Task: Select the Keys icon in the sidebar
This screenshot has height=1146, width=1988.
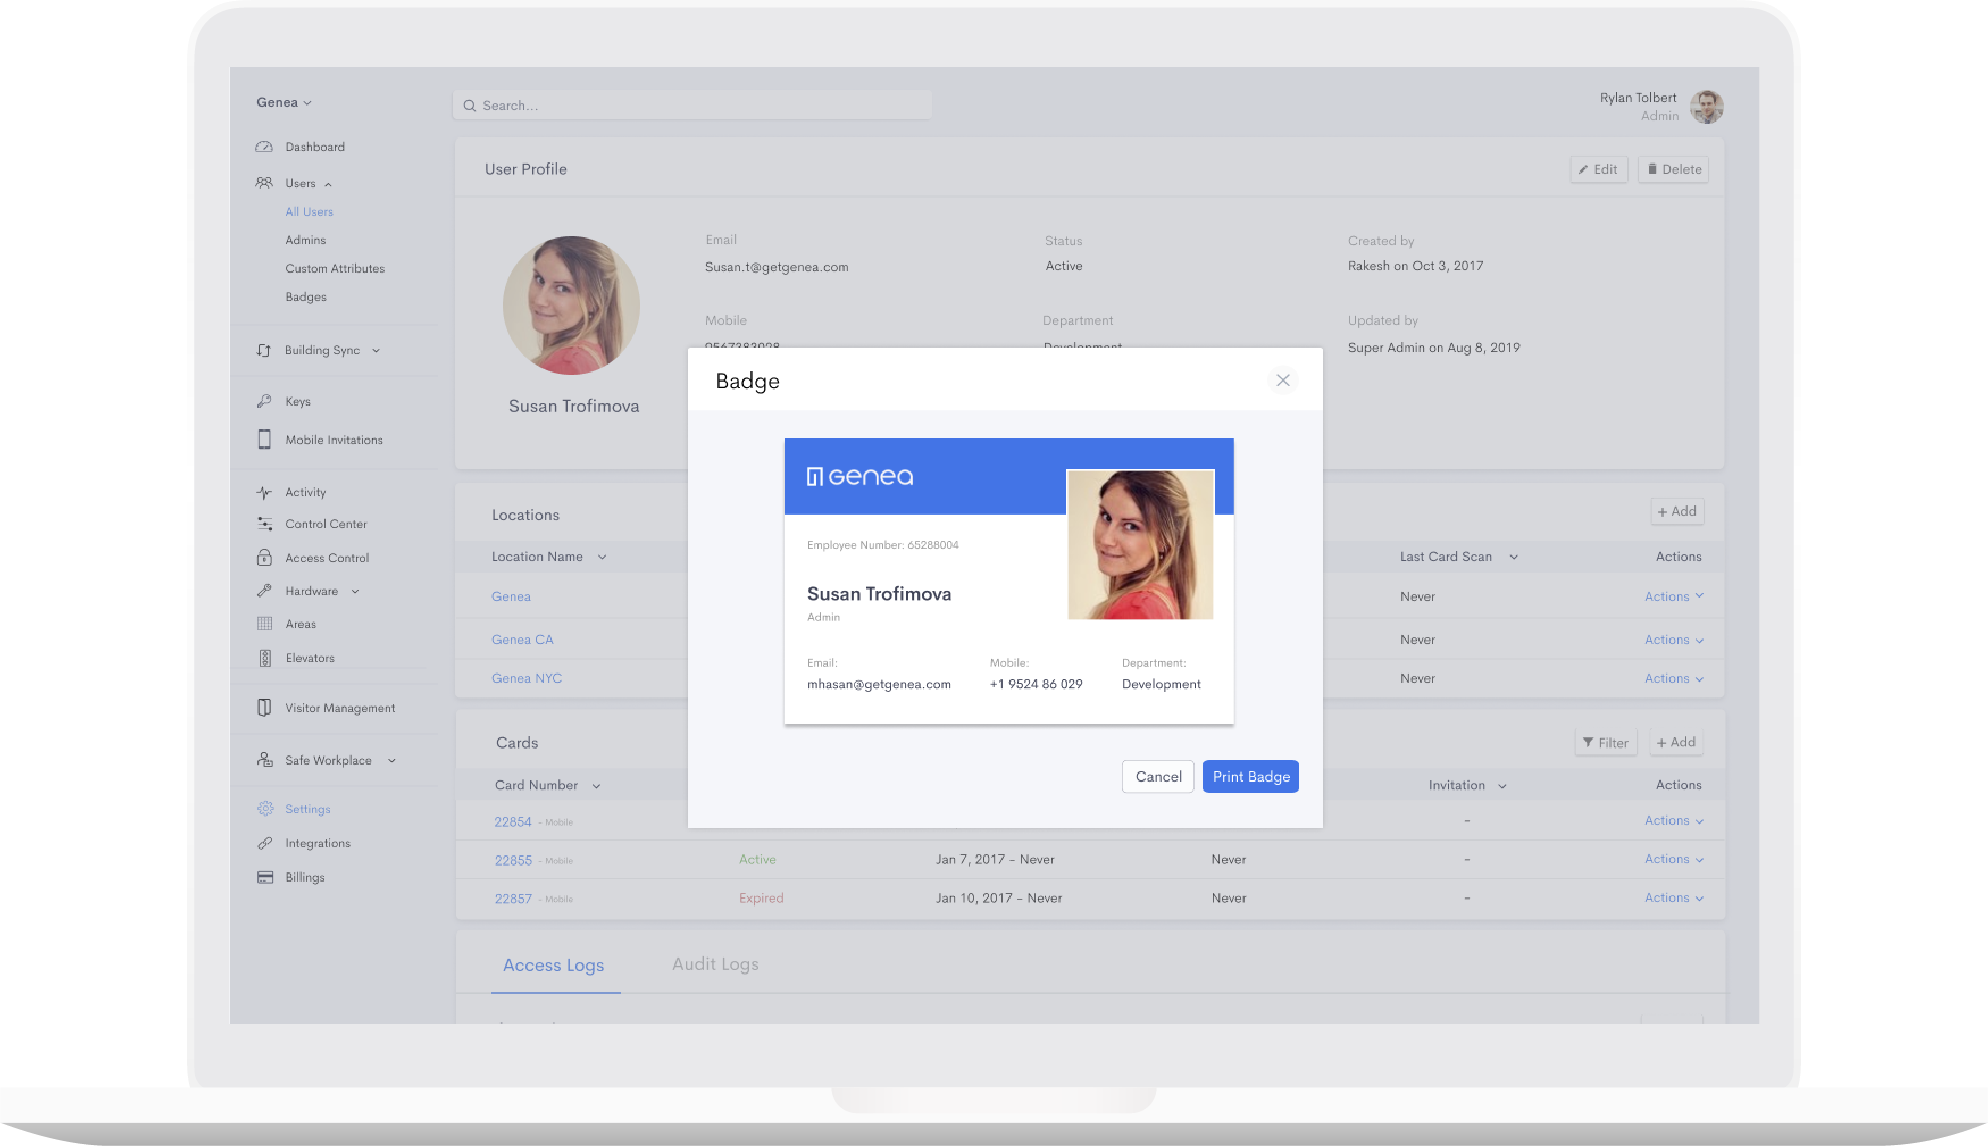Action: click(x=264, y=400)
